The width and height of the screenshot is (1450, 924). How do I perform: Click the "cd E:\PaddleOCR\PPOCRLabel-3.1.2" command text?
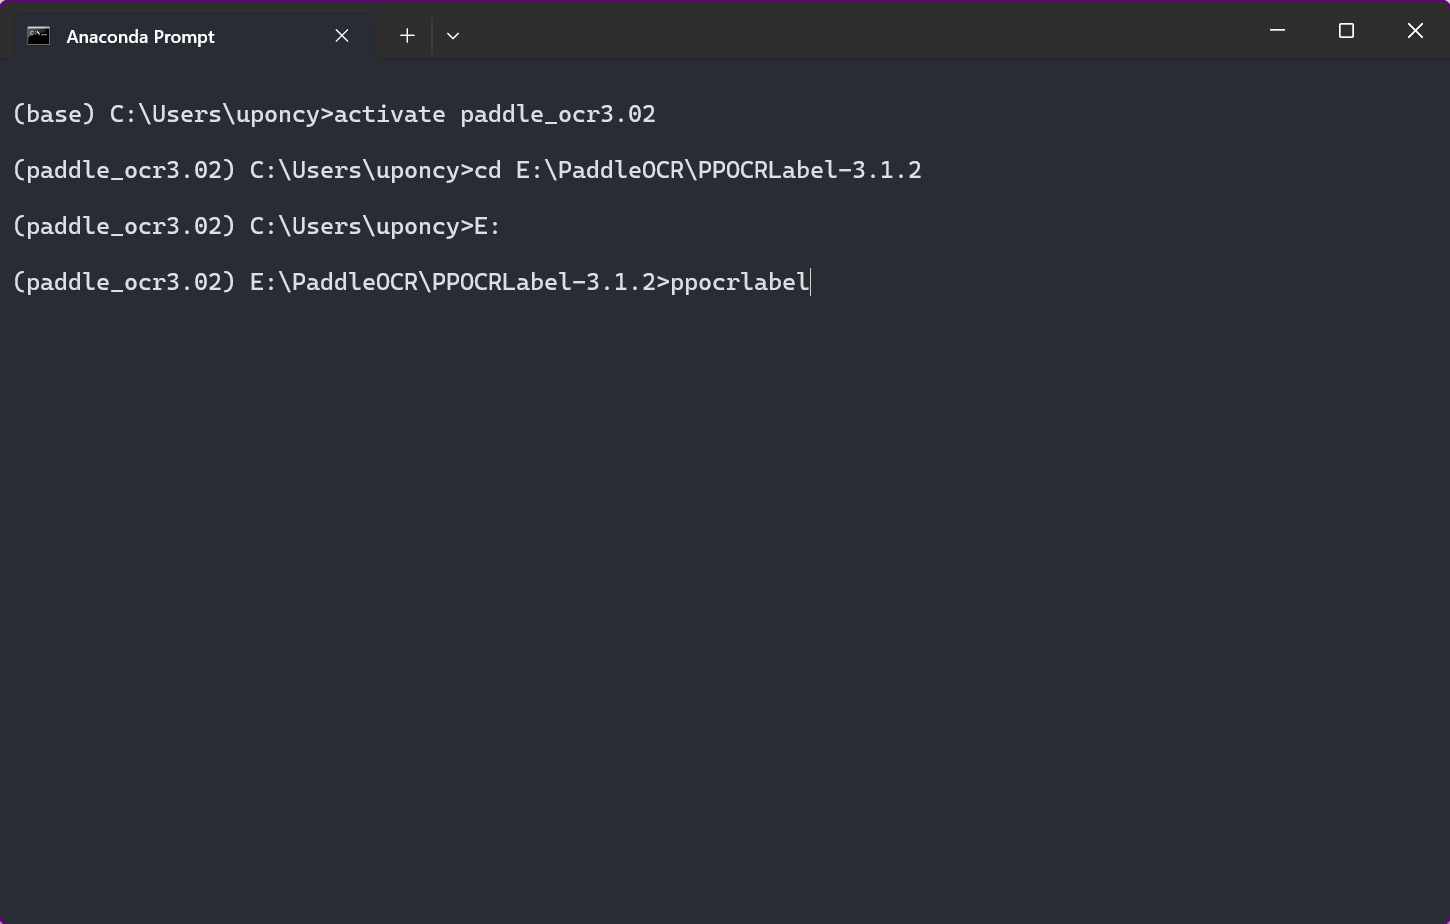coord(697,171)
